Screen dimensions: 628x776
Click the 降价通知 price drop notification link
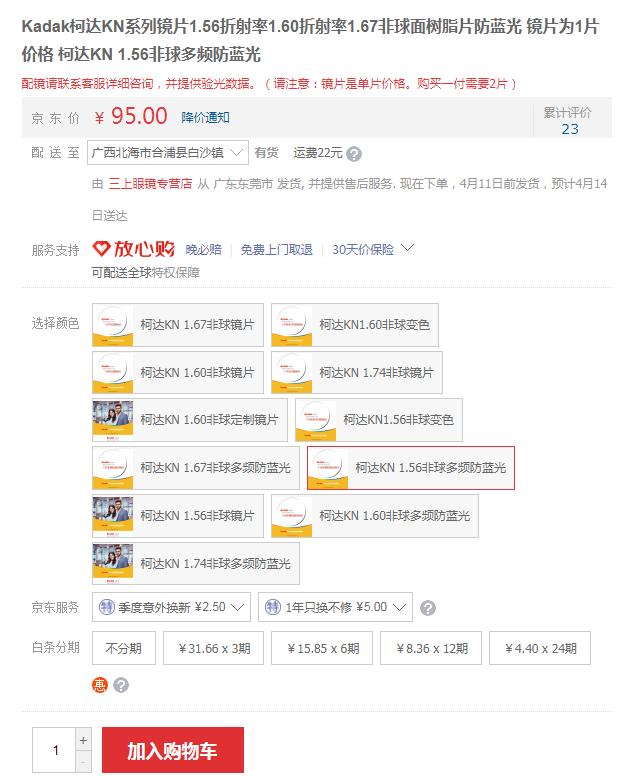click(x=205, y=118)
